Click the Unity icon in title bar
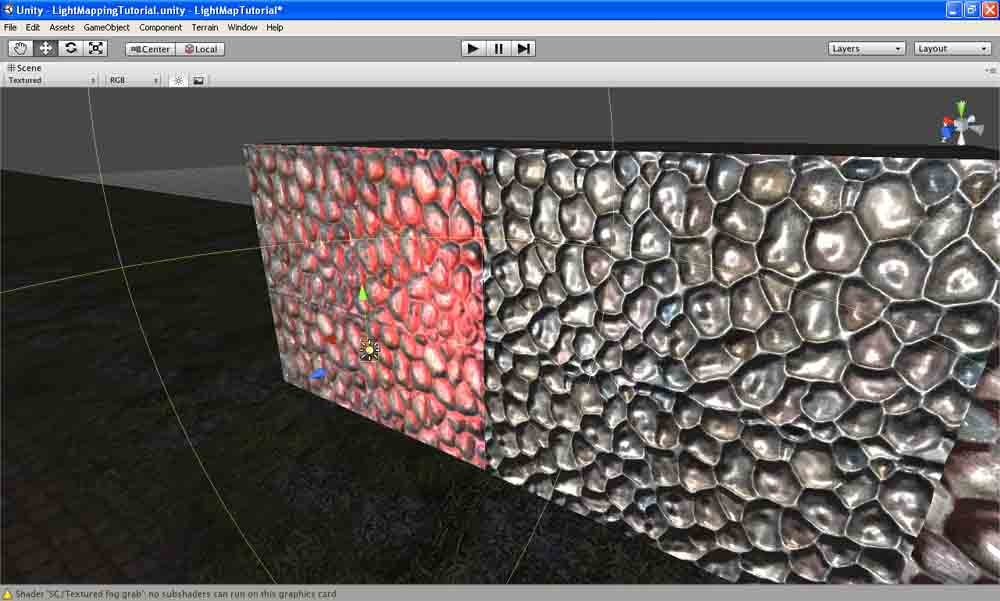Image resolution: width=1000 pixels, height=601 pixels. (x=7, y=7)
